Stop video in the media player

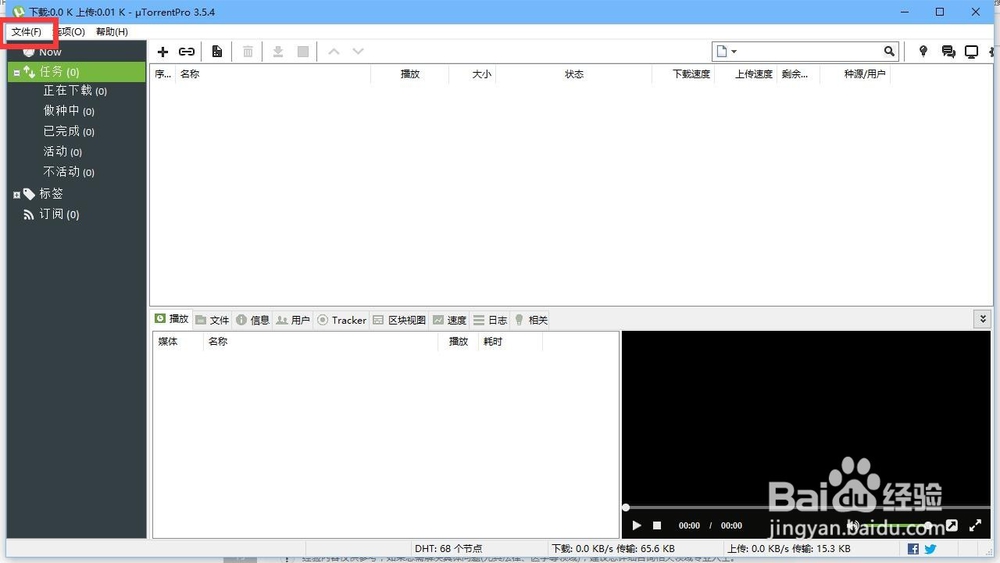(657, 525)
